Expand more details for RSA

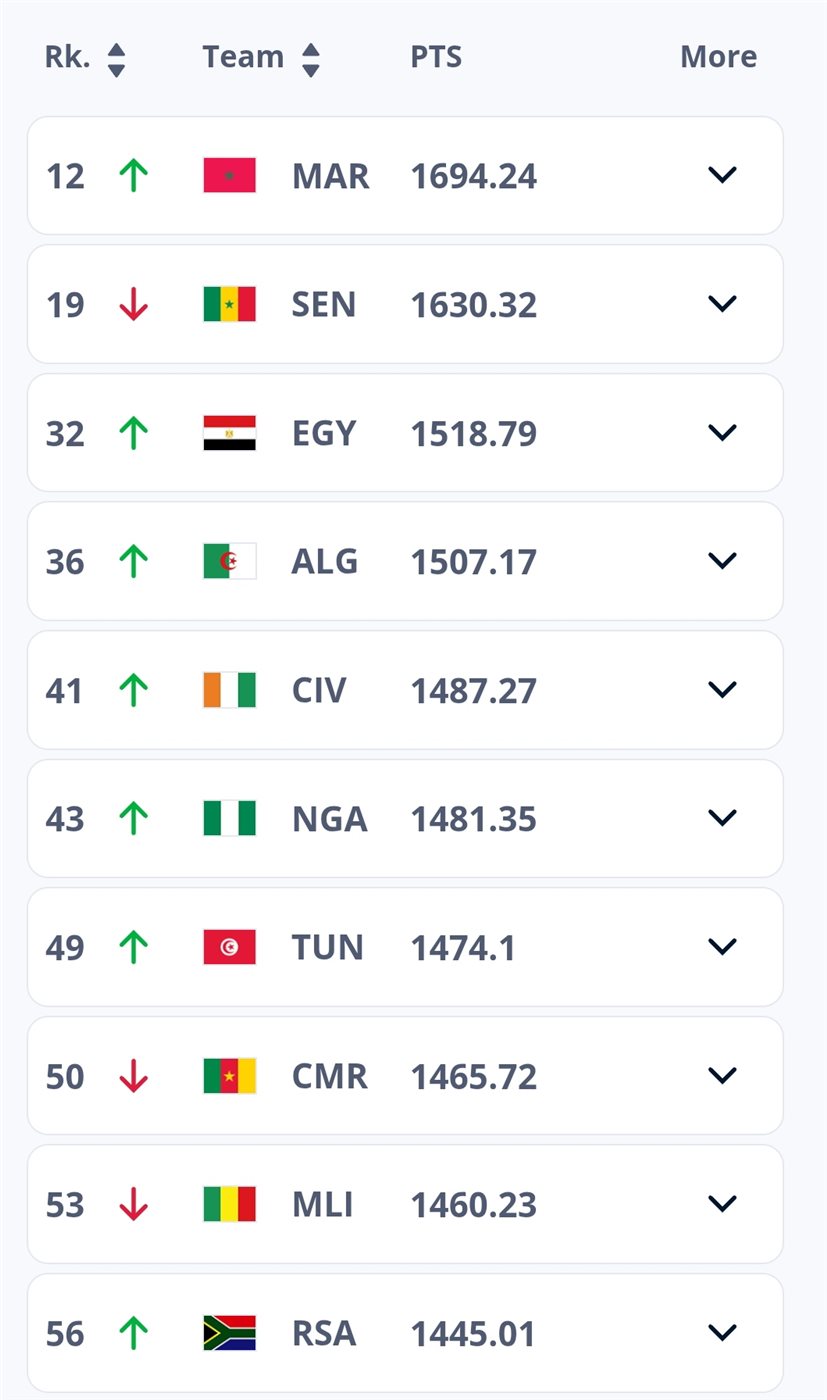click(722, 1332)
